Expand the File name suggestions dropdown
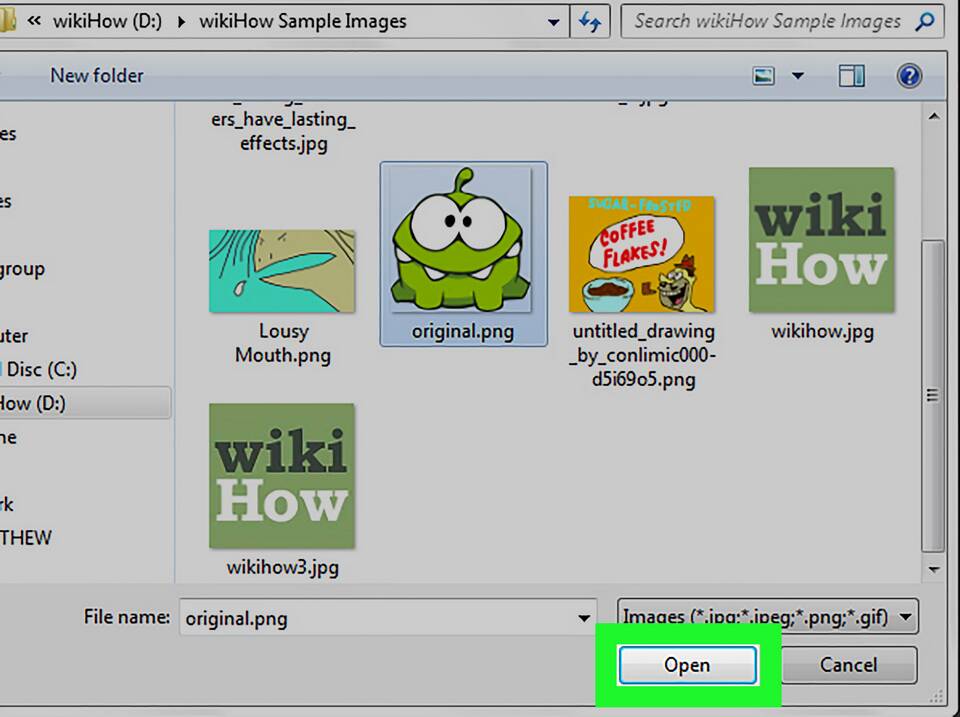 click(584, 619)
